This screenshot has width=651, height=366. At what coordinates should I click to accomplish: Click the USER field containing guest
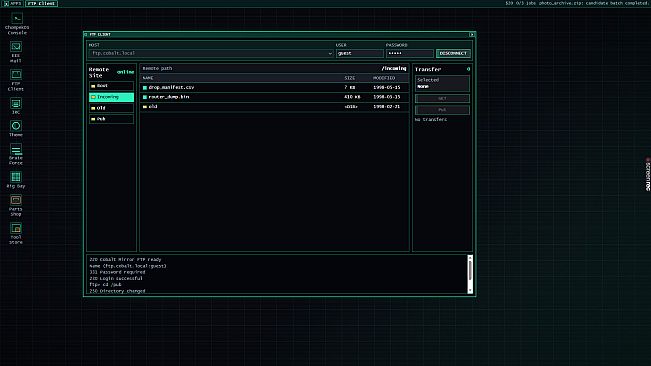360,54
